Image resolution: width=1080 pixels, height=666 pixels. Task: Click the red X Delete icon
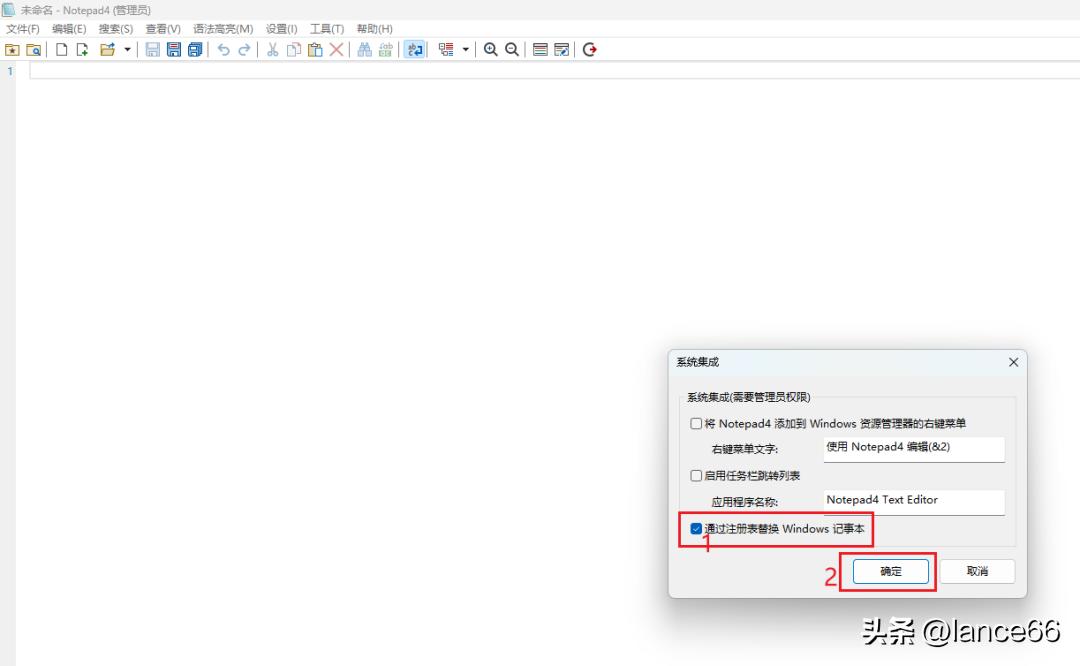tap(336, 50)
